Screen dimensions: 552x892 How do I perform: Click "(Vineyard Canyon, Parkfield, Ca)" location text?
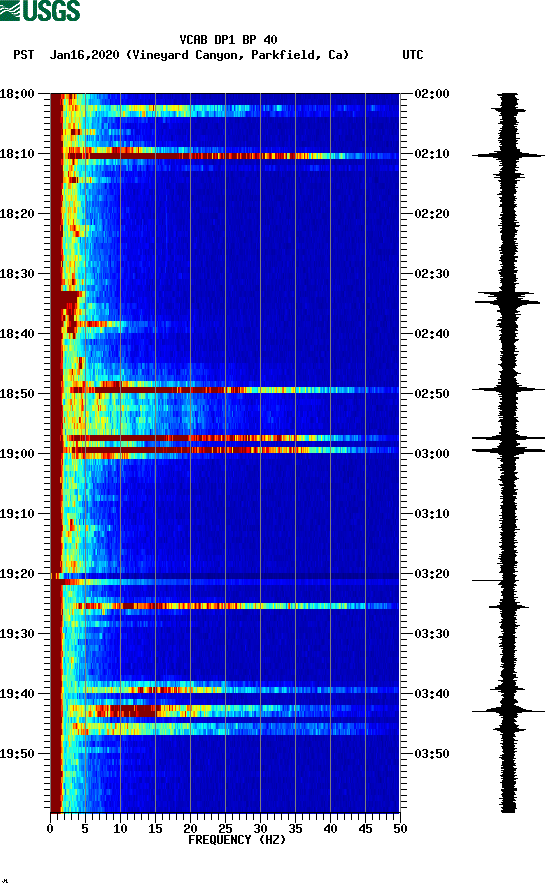point(237,55)
